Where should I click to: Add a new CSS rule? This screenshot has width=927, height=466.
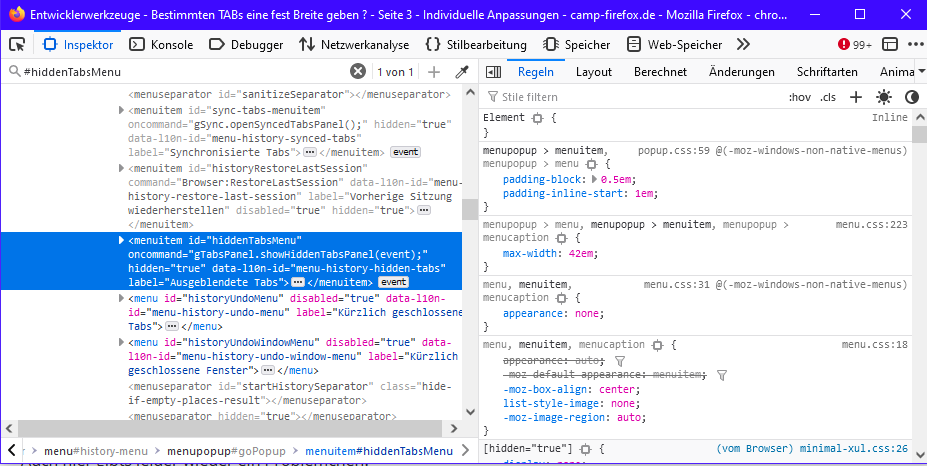[x=856, y=97]
